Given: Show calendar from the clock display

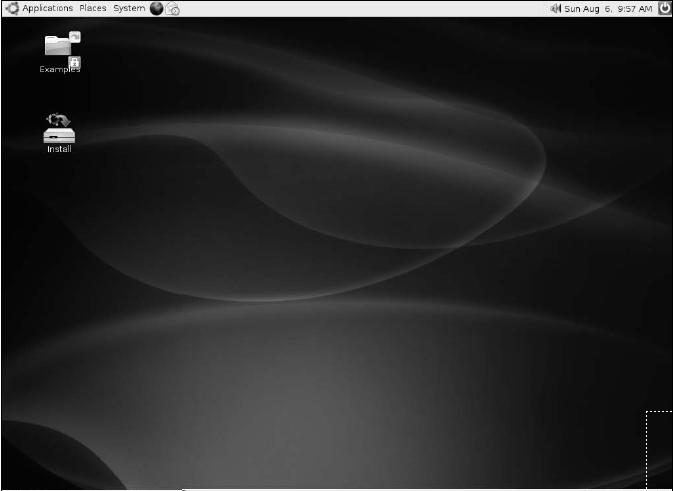Looking at the screenshot, I should click(x=608, y=9).
